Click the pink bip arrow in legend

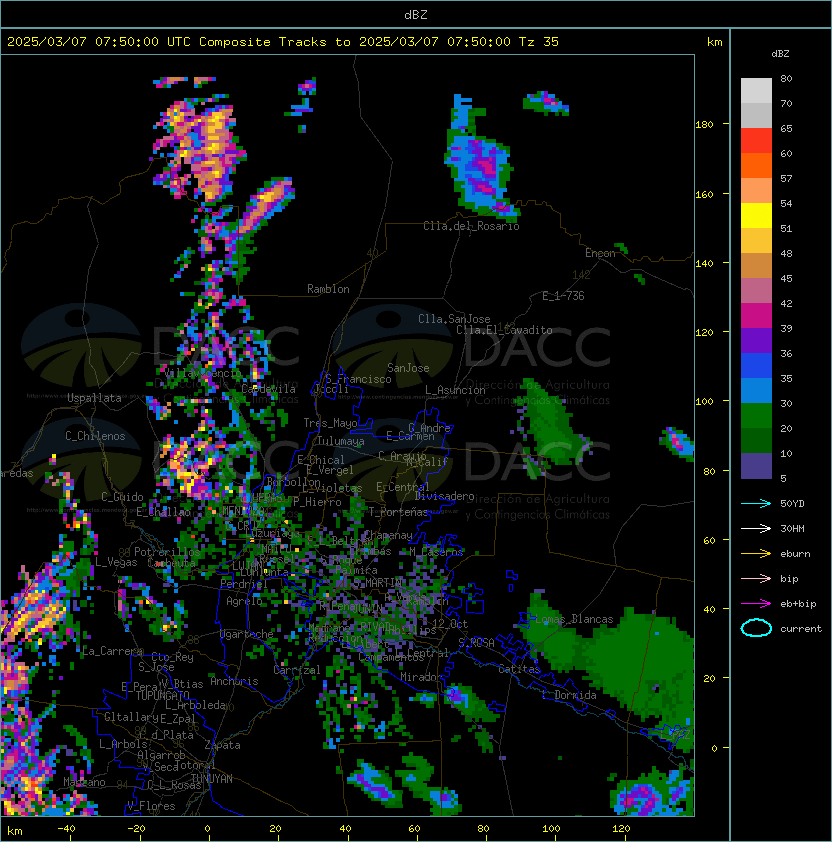click(x=756, y=578)
